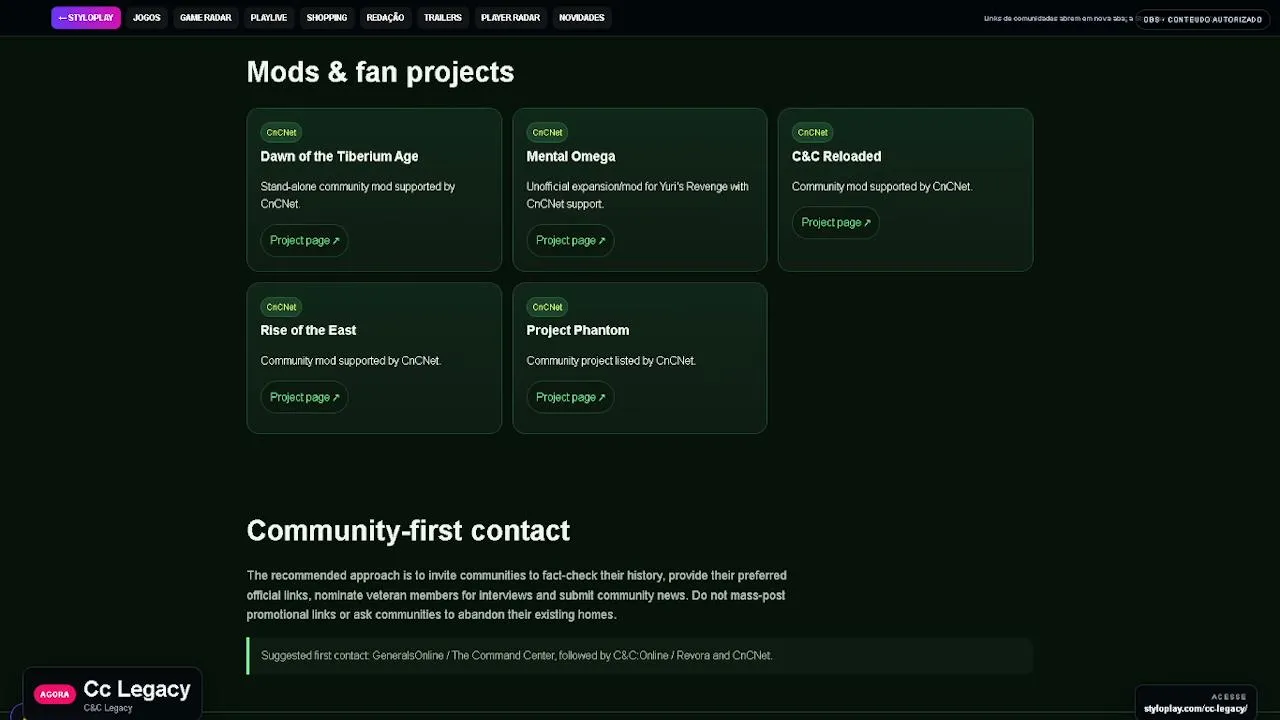Open the C&C Reloaded project page link

click(x=835, y=222)
